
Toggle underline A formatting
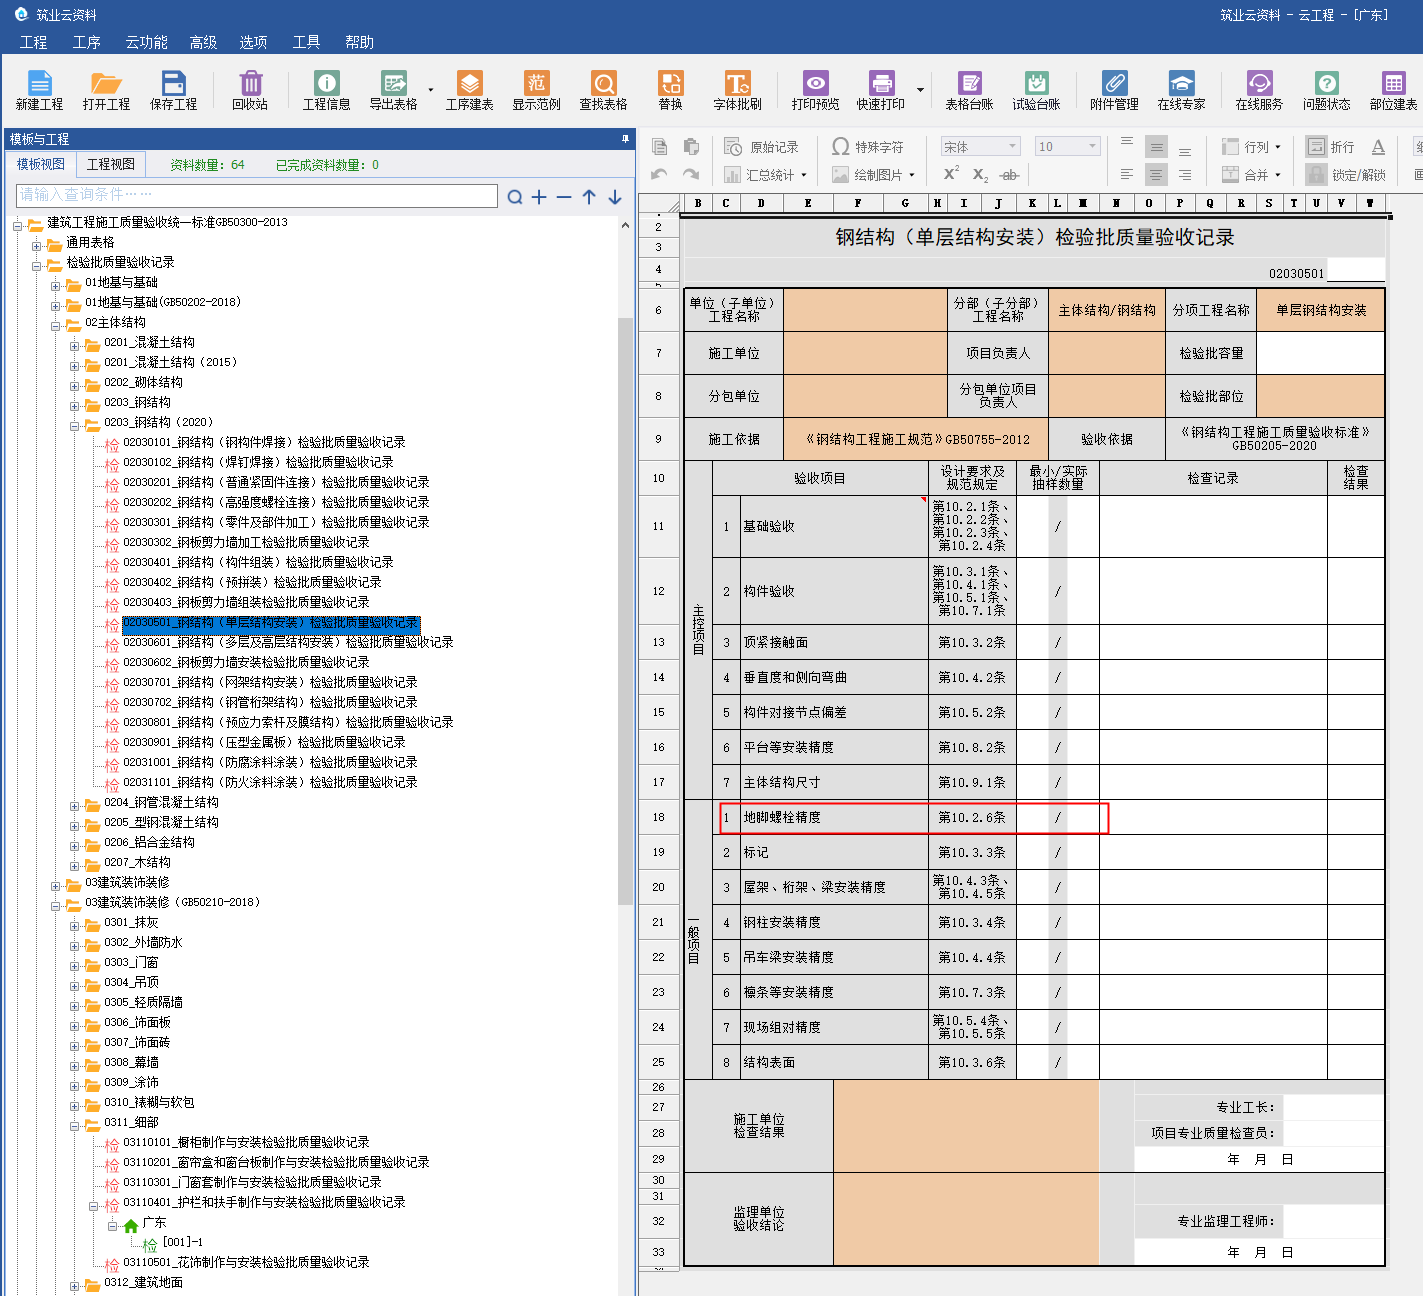(1378, 147)
